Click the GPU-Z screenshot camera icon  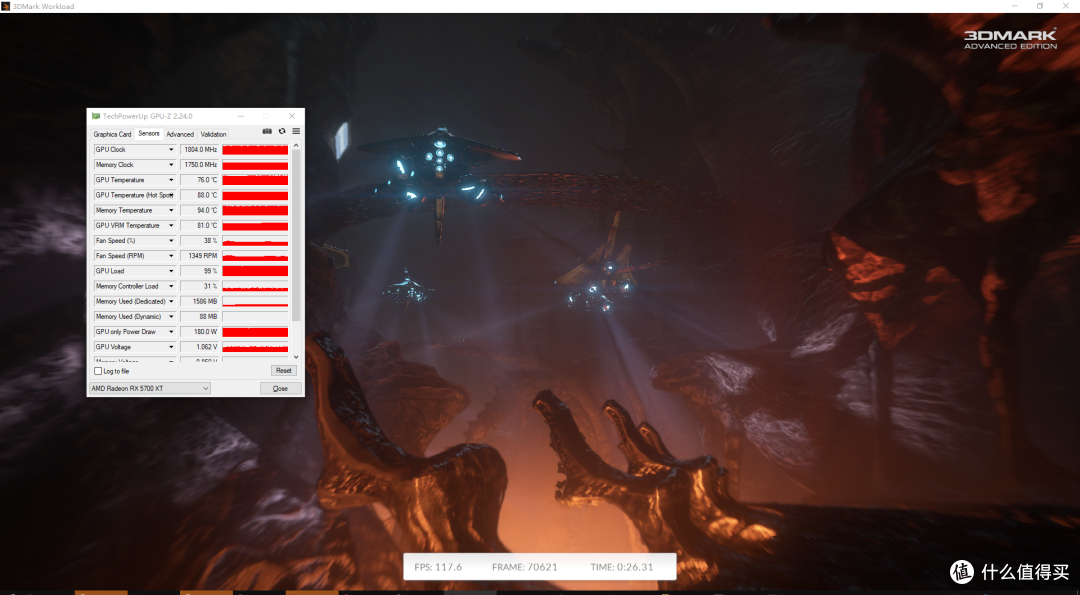[267, 132]
